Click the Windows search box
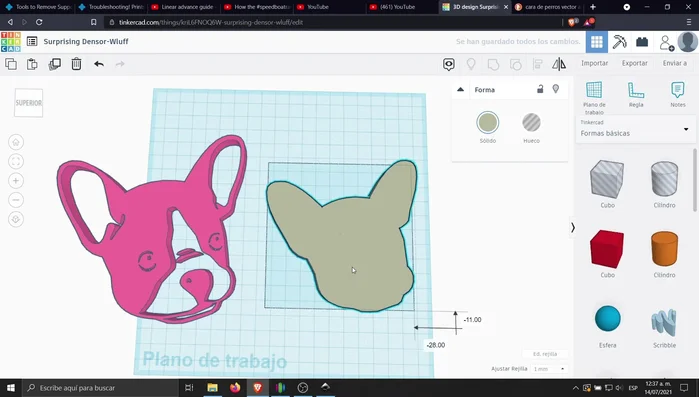 coord(100,388)
